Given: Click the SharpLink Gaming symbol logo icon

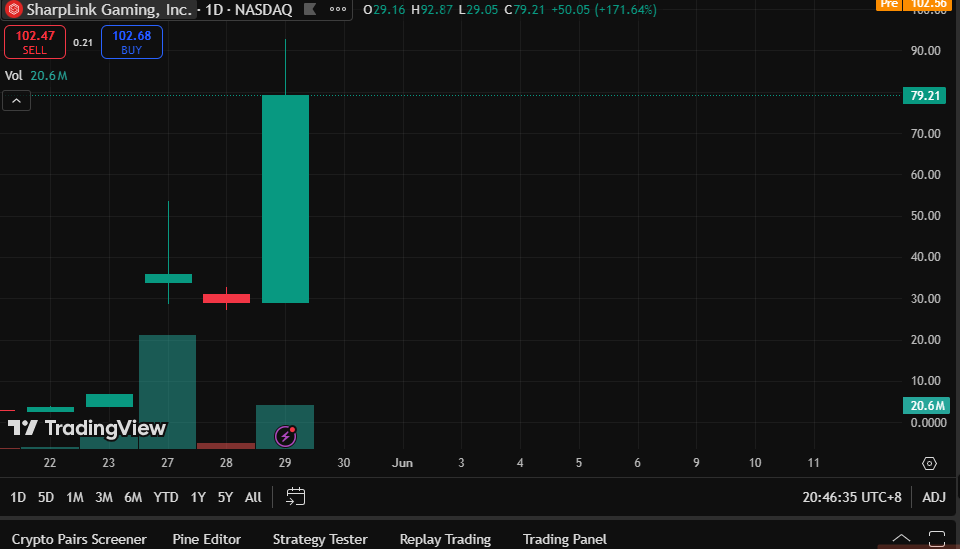Looking at the screenshot, I should (14, 9).
